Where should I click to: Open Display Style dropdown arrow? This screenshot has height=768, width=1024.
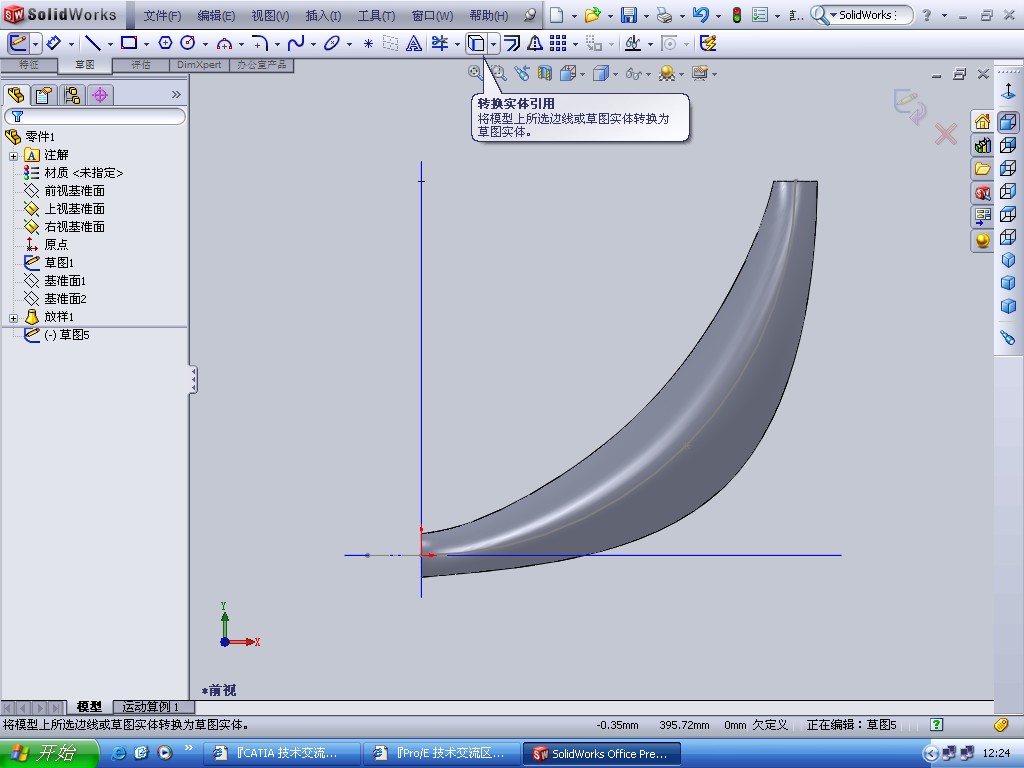[615, 74]
